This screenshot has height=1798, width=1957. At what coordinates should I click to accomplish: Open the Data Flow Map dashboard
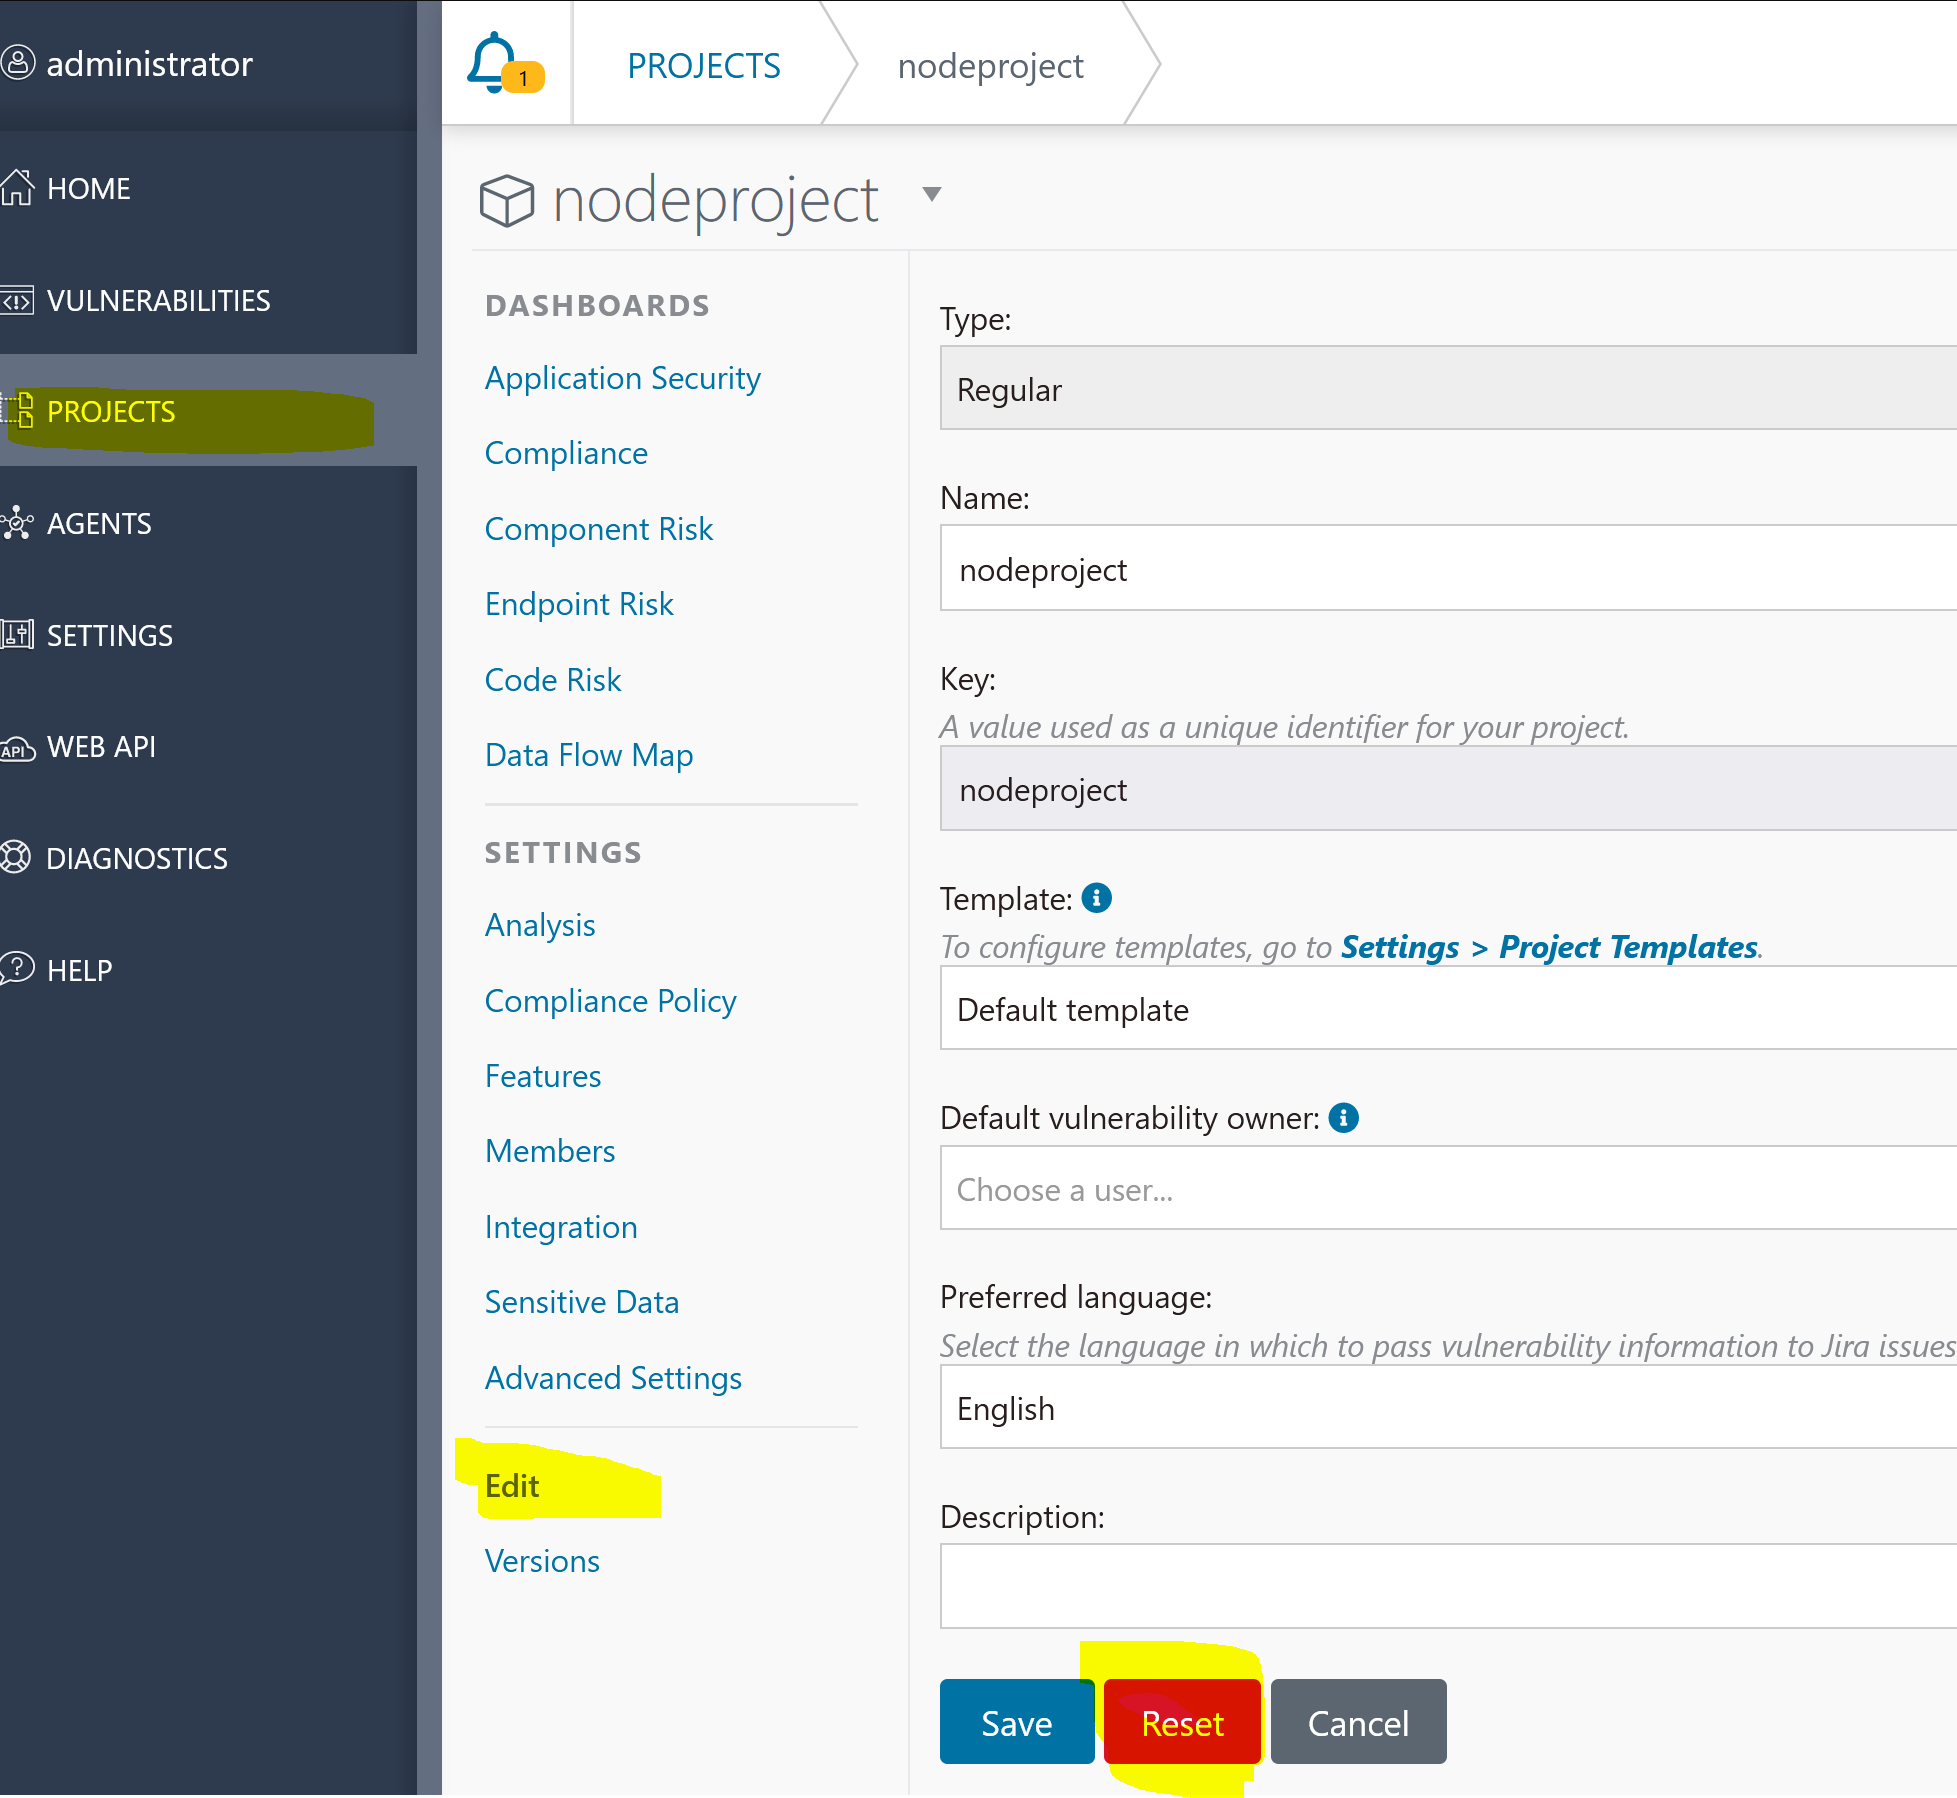click(588, 755)
